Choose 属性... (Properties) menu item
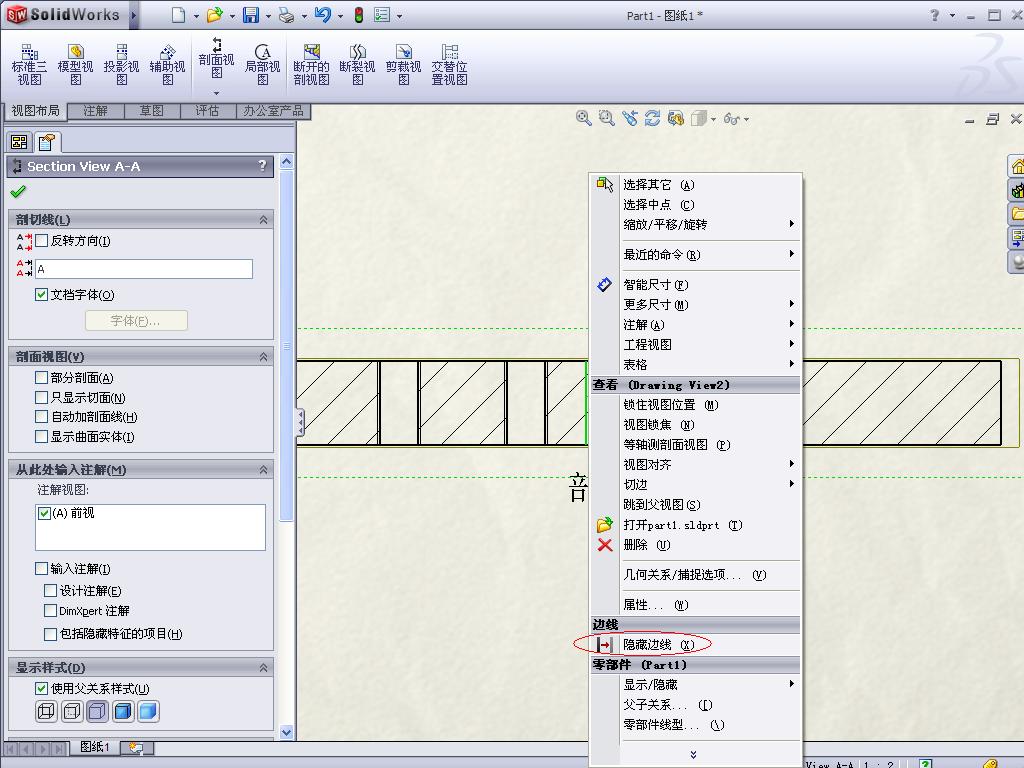The height and width of the screenshot is (768, 1024). pos(696,605)
